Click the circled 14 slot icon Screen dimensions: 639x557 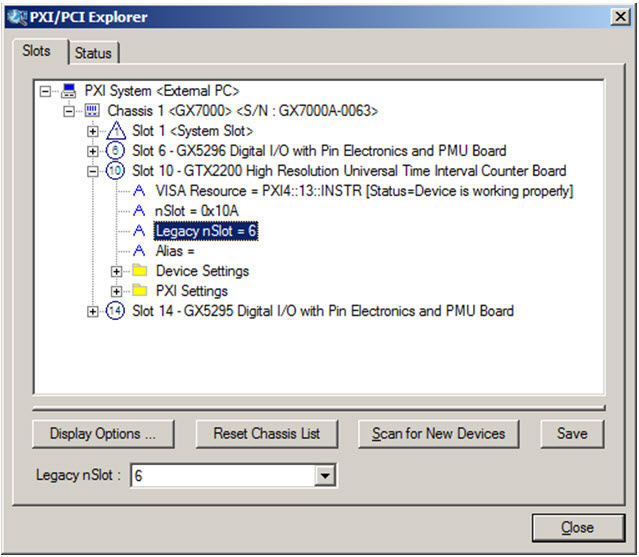[115, 311]
